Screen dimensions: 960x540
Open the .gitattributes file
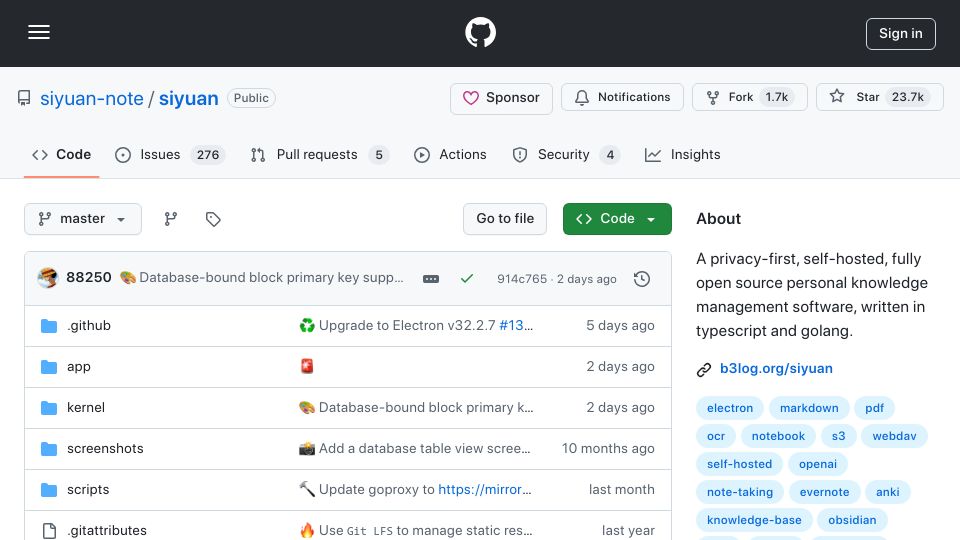[x=107, y=531]
